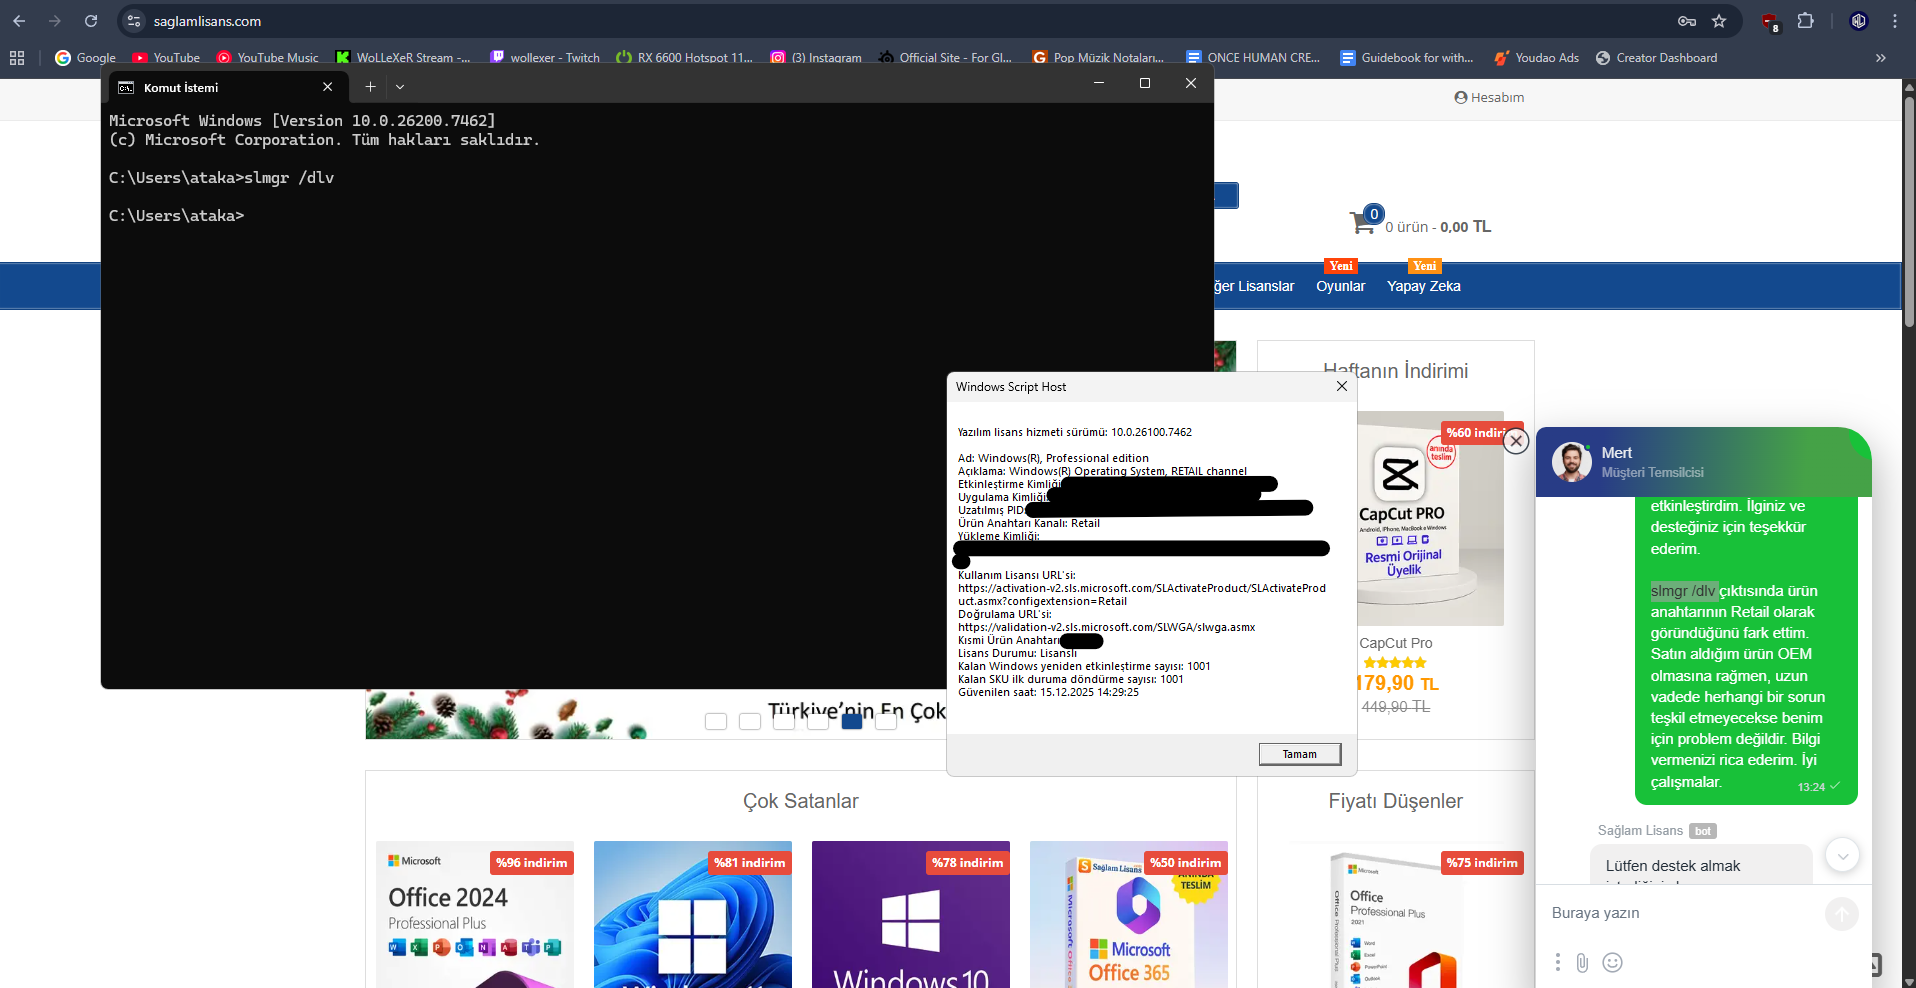Select the last banner carousel indicator
The image size is (1916, 988).
pyautogui.click(x=886, y=721)
